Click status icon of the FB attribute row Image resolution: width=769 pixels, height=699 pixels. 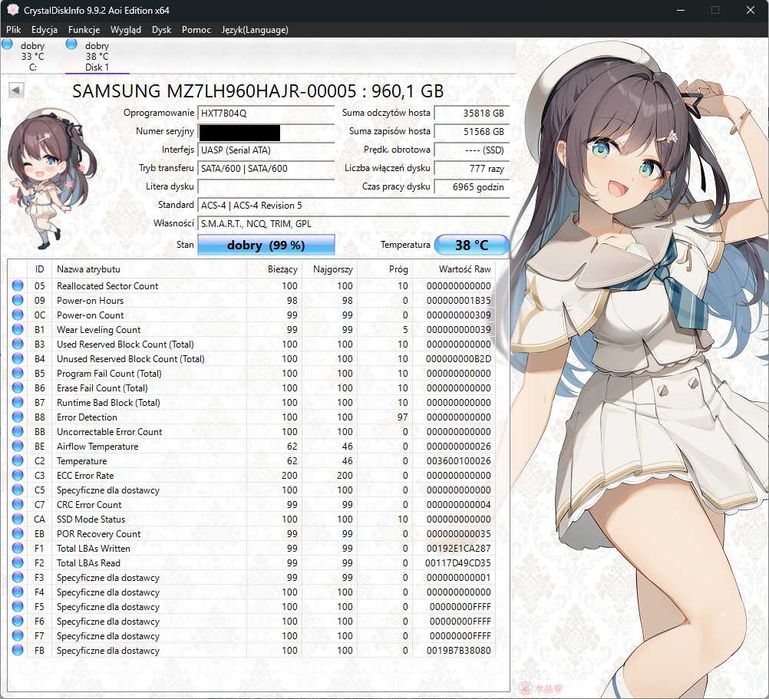point(18,650)
